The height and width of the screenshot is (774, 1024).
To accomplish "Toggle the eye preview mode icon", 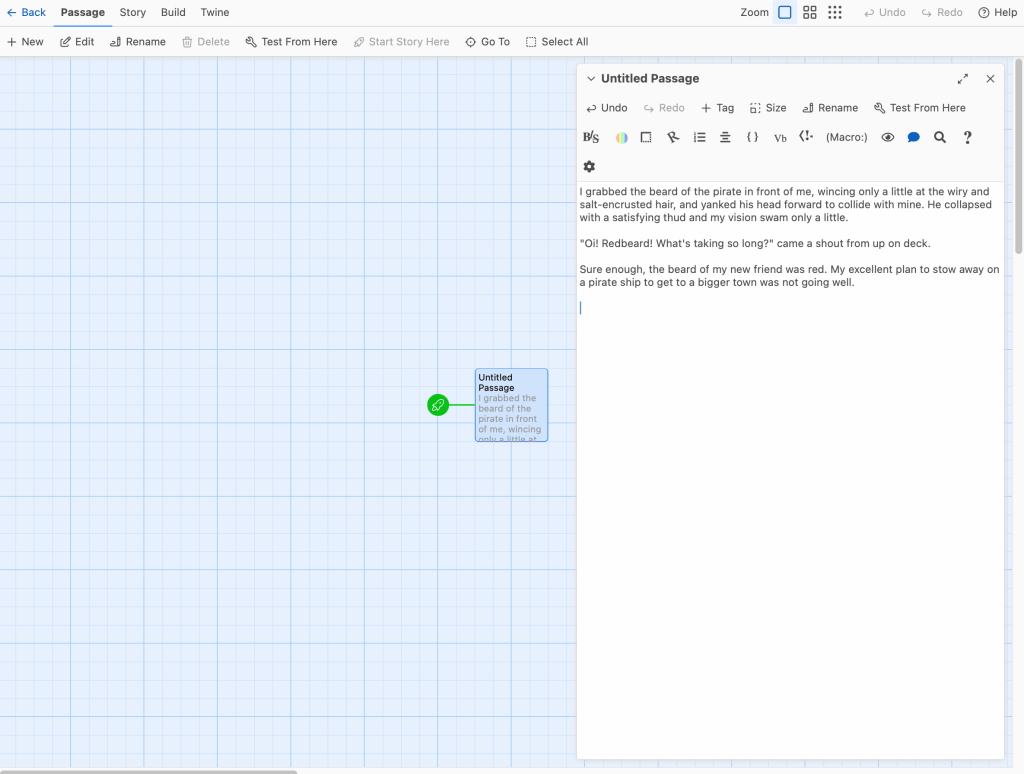I will pyautogui.click(x=887, y=137).
